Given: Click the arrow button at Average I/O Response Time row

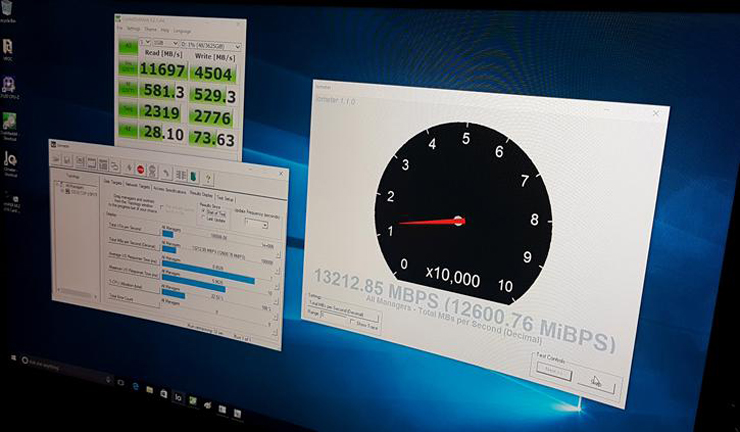Looking at the screenshot, I should pos(277,286).
